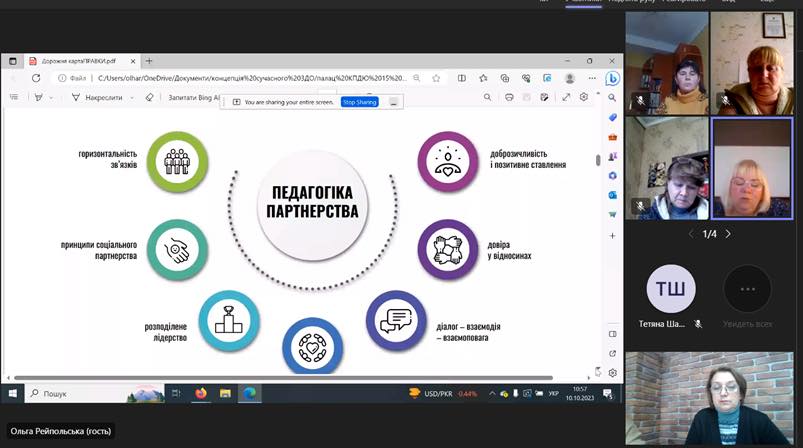
Task: Save as icon in PDF toolbar
Action: (x=544, y=97)
